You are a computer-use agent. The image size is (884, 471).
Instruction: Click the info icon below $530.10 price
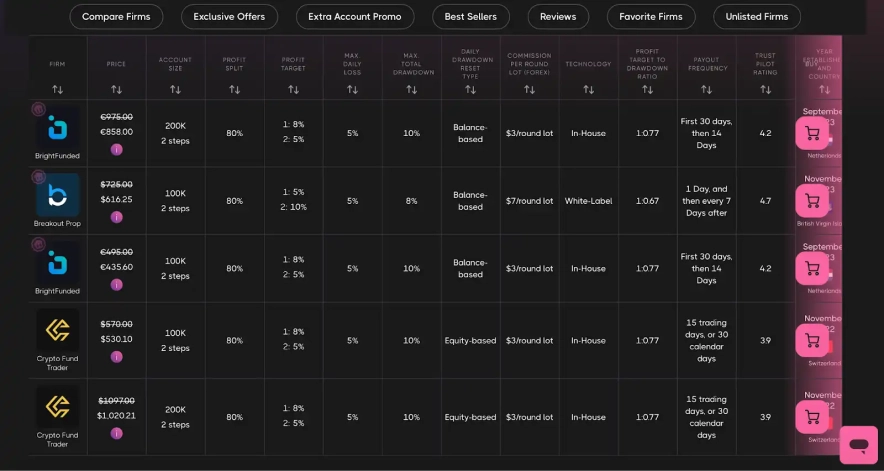pos(116,356)
